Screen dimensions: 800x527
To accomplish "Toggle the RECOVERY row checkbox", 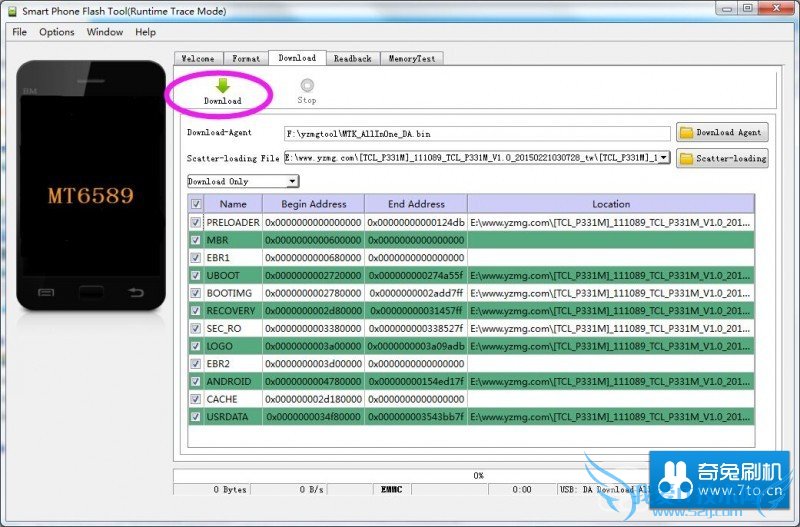I will tap(195, 311).
